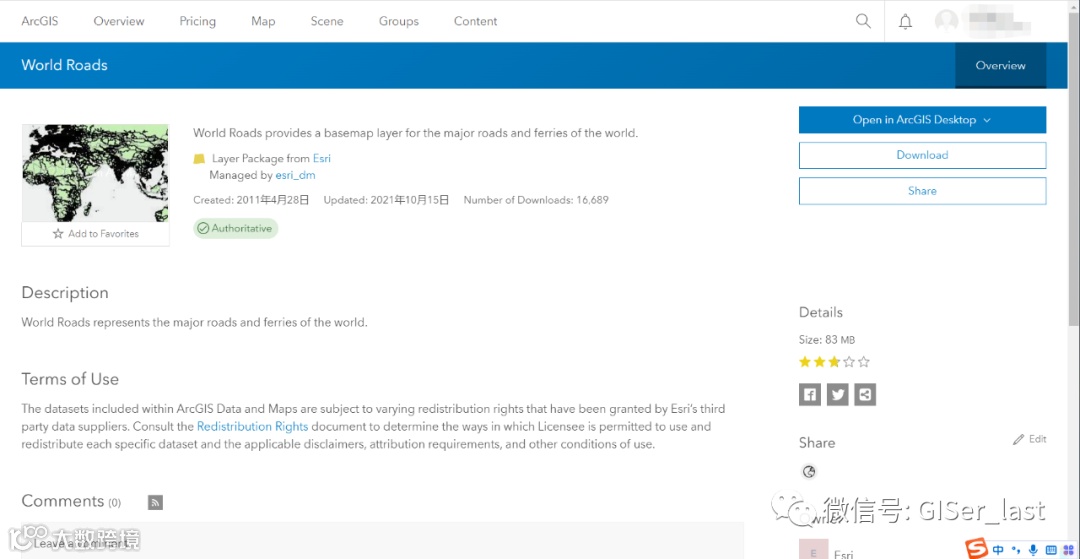1080x559 pixels.
Task: Click the Description heading
Action: 65,293
